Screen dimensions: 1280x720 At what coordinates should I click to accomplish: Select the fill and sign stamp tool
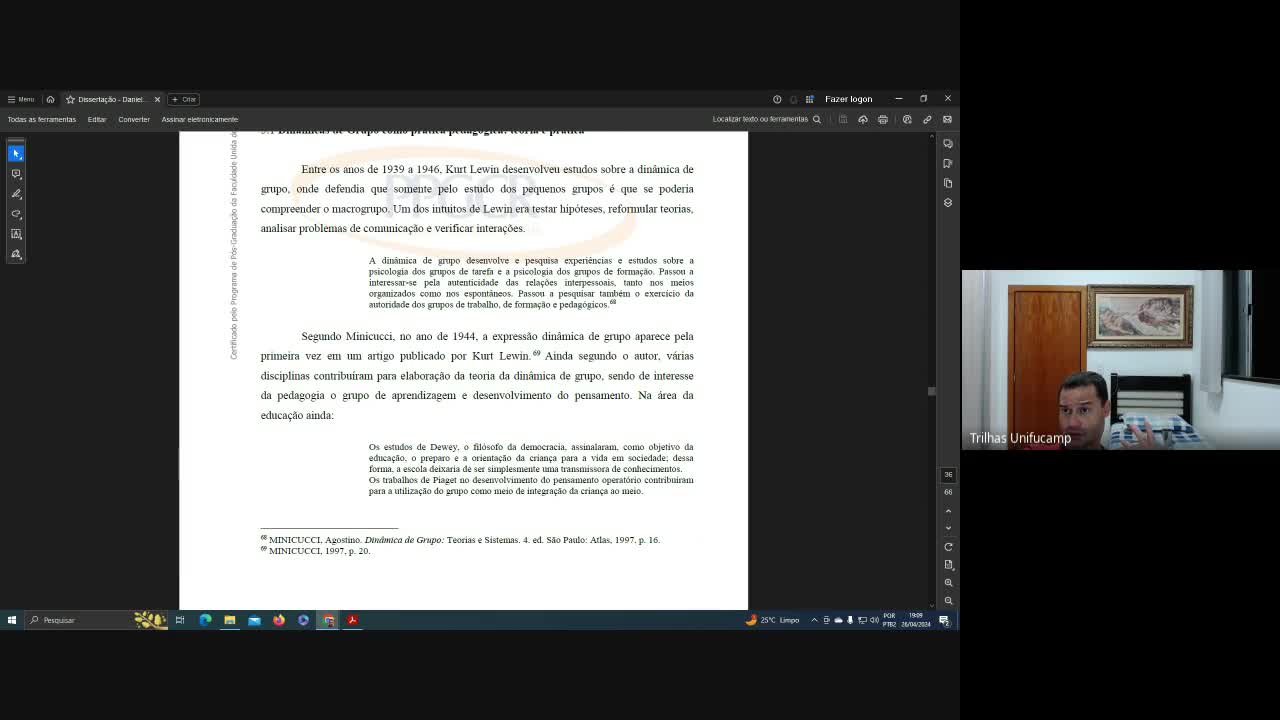pos(16,254)
